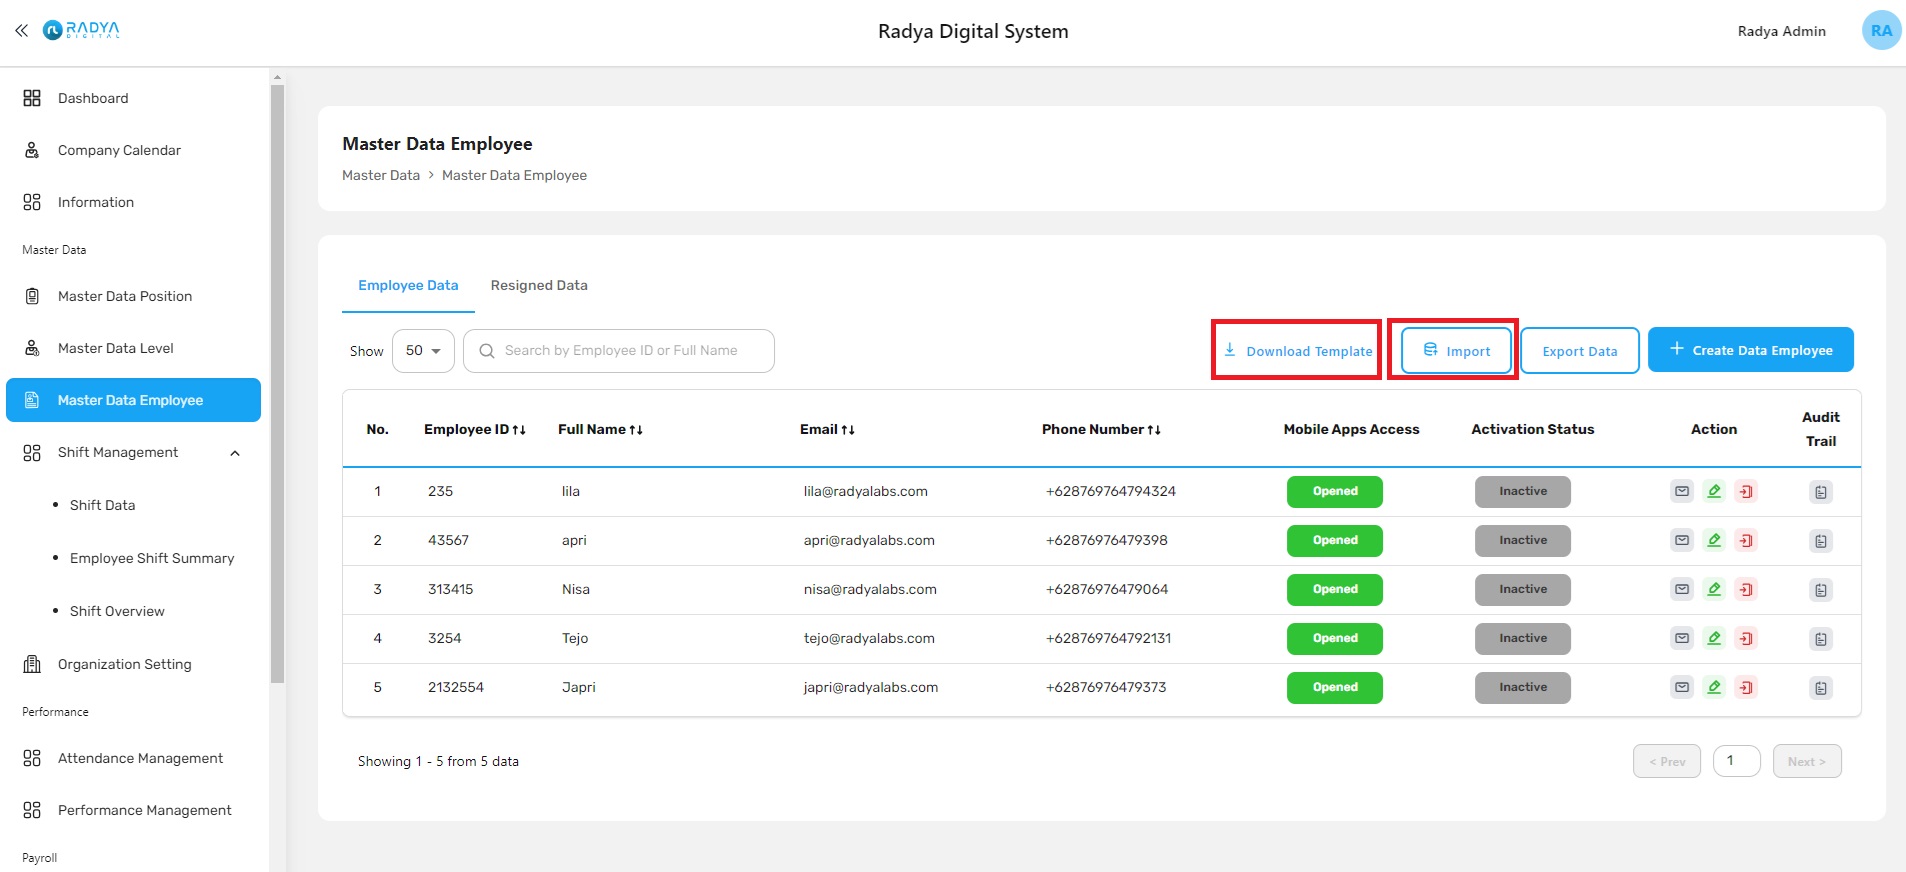
Task: Toggle Inactive status for Tejo
Action: tap(1523, 639)
